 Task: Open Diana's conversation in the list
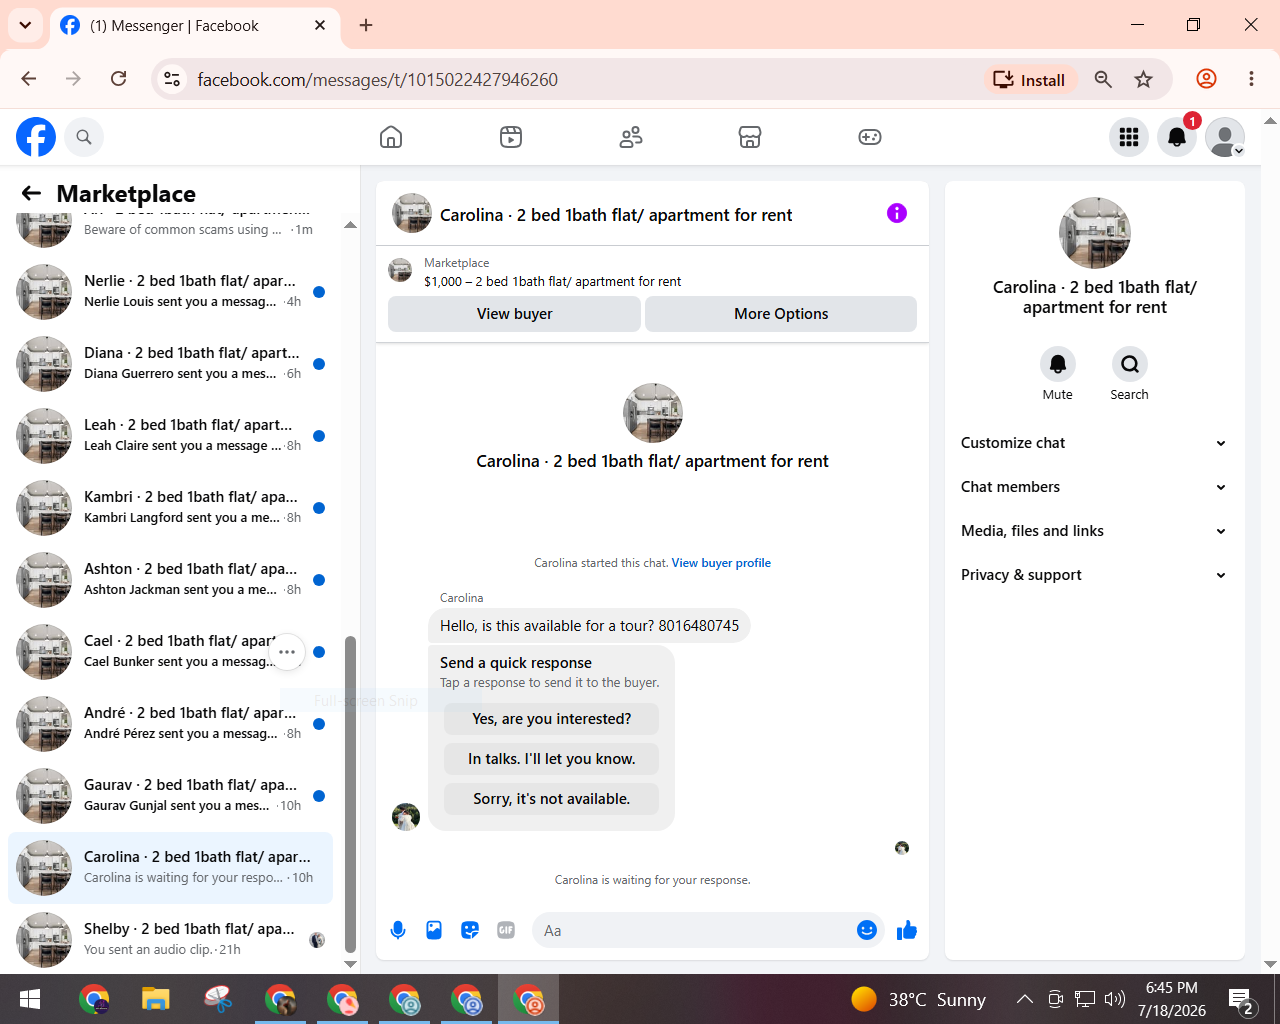coord(171,364)
